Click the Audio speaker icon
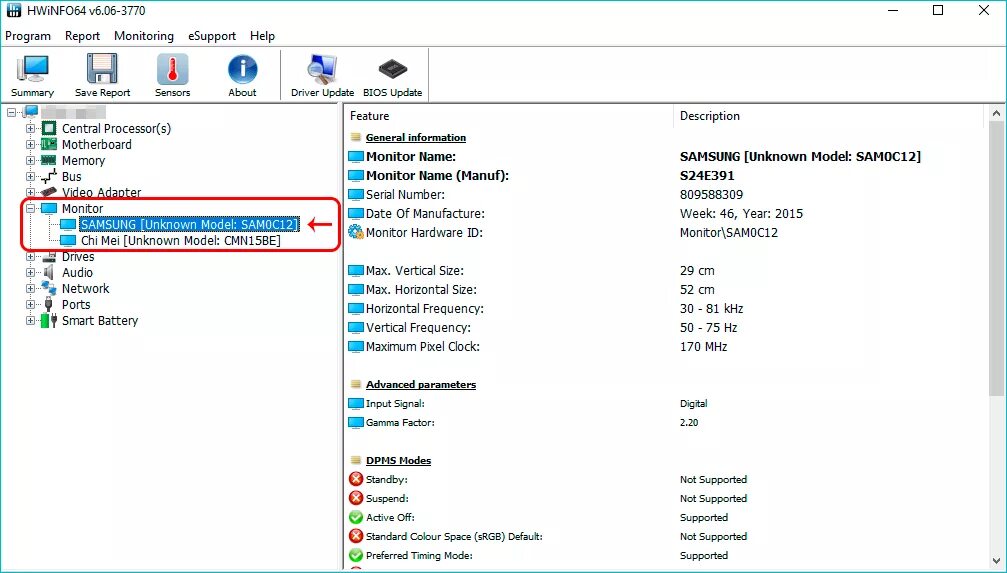This screenshot has height=573, width=1007. click(x=49, y=272)
